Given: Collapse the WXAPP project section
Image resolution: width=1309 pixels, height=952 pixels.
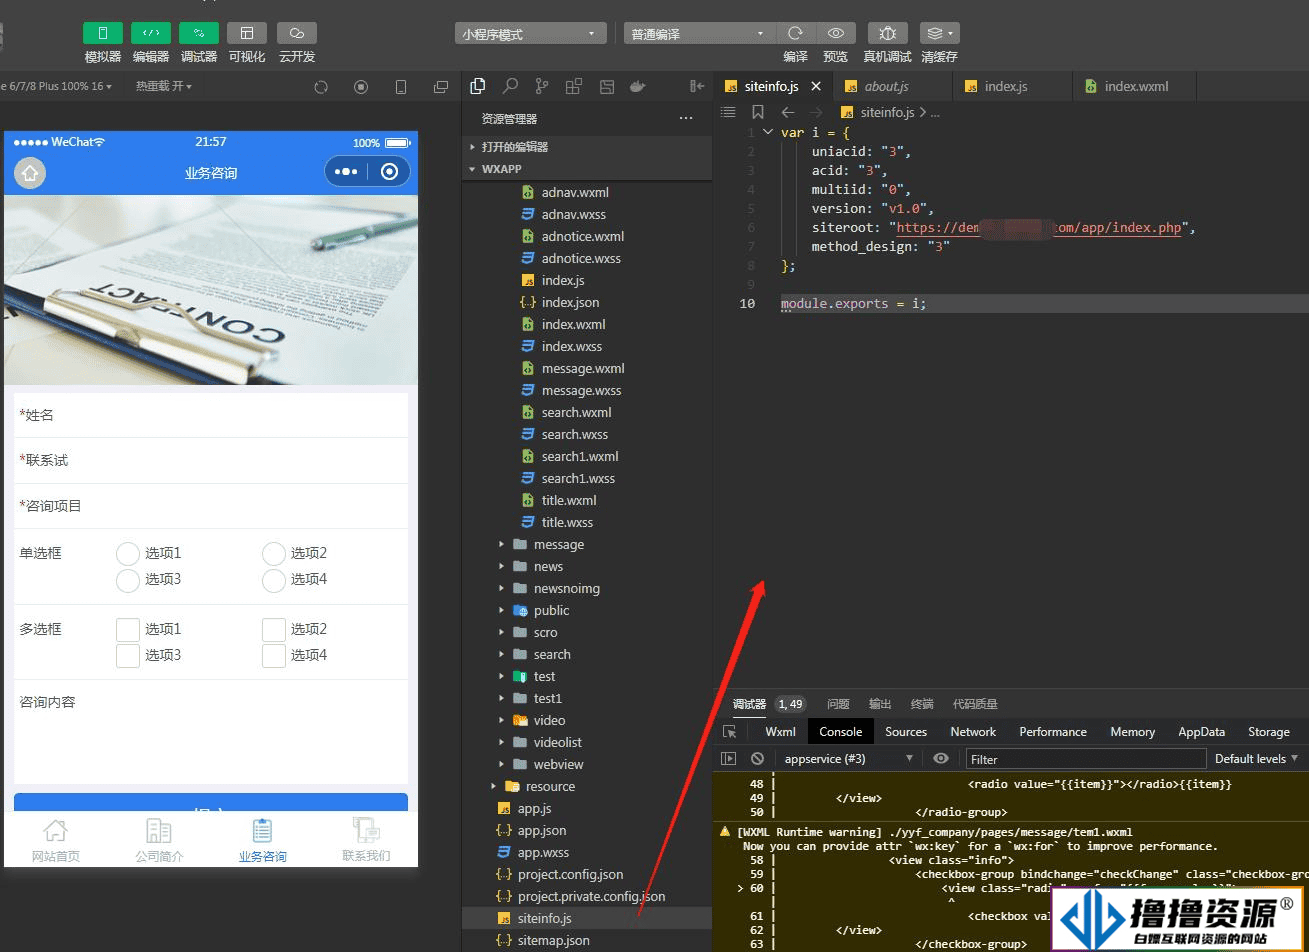Looking at the screenshot, I should tap(587, 169).
